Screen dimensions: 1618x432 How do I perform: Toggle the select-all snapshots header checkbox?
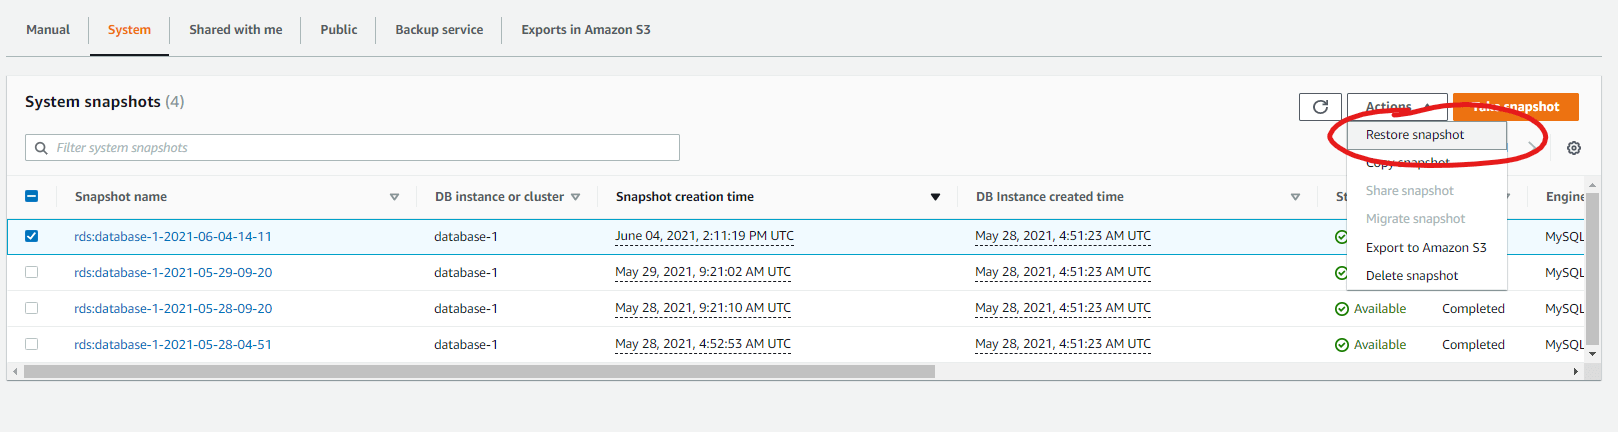pos(31,197)
